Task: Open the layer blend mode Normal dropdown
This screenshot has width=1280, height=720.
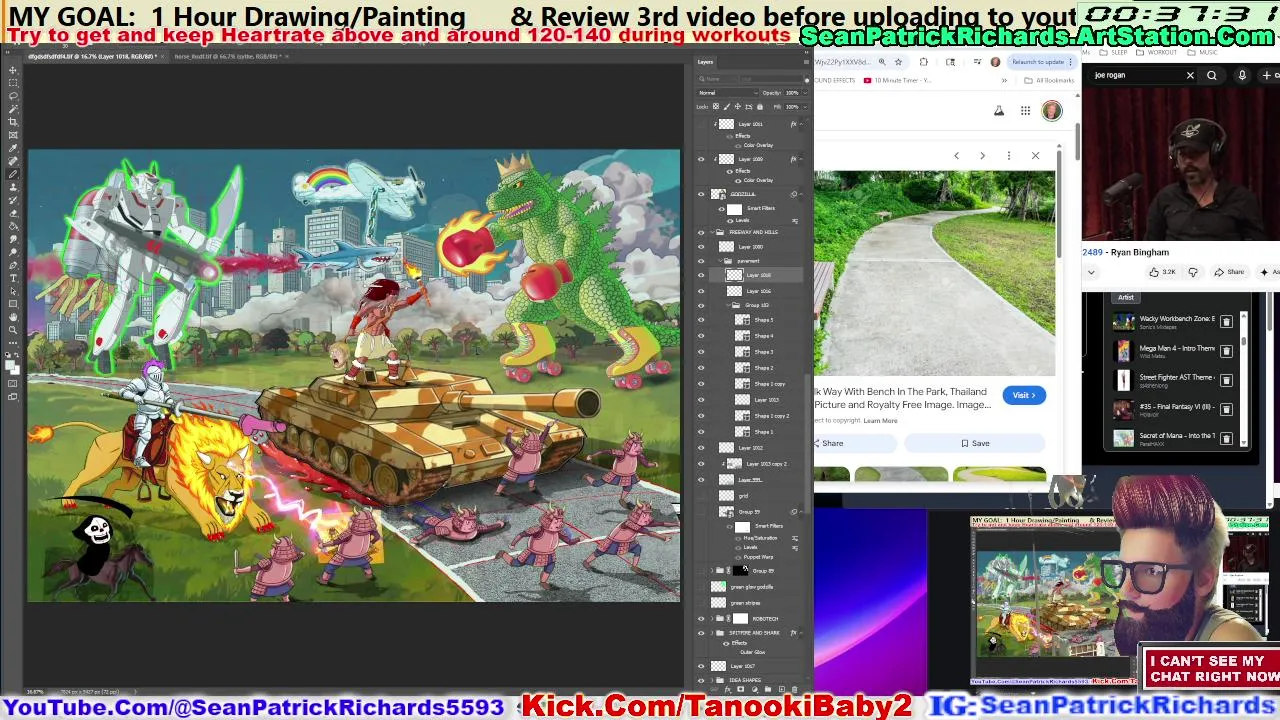Action: tap(728, 93)
